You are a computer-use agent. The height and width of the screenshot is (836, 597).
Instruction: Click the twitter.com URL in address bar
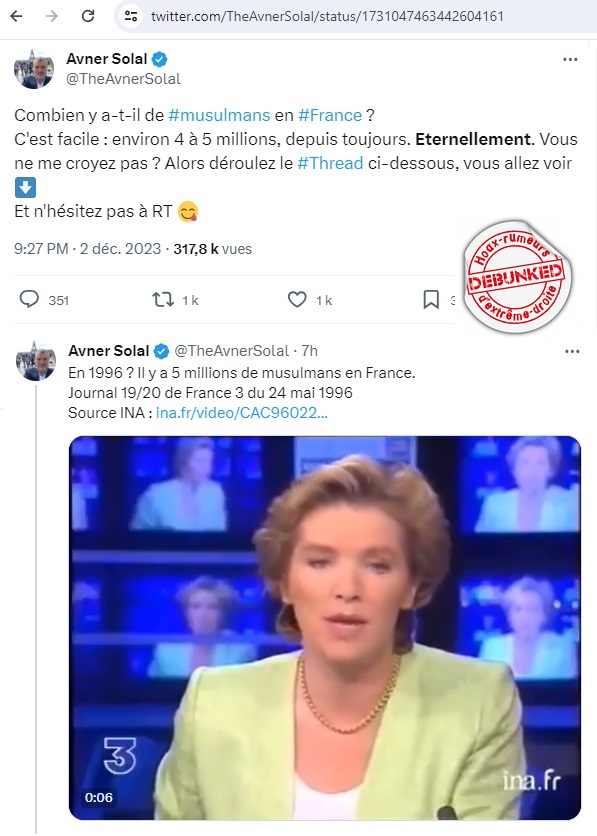tap(327, 16)
